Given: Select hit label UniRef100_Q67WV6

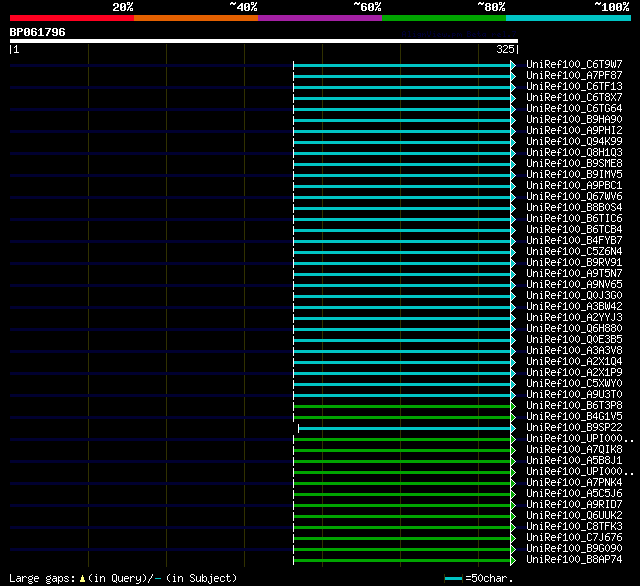Looking at the screenshot, I should (574, 197).
